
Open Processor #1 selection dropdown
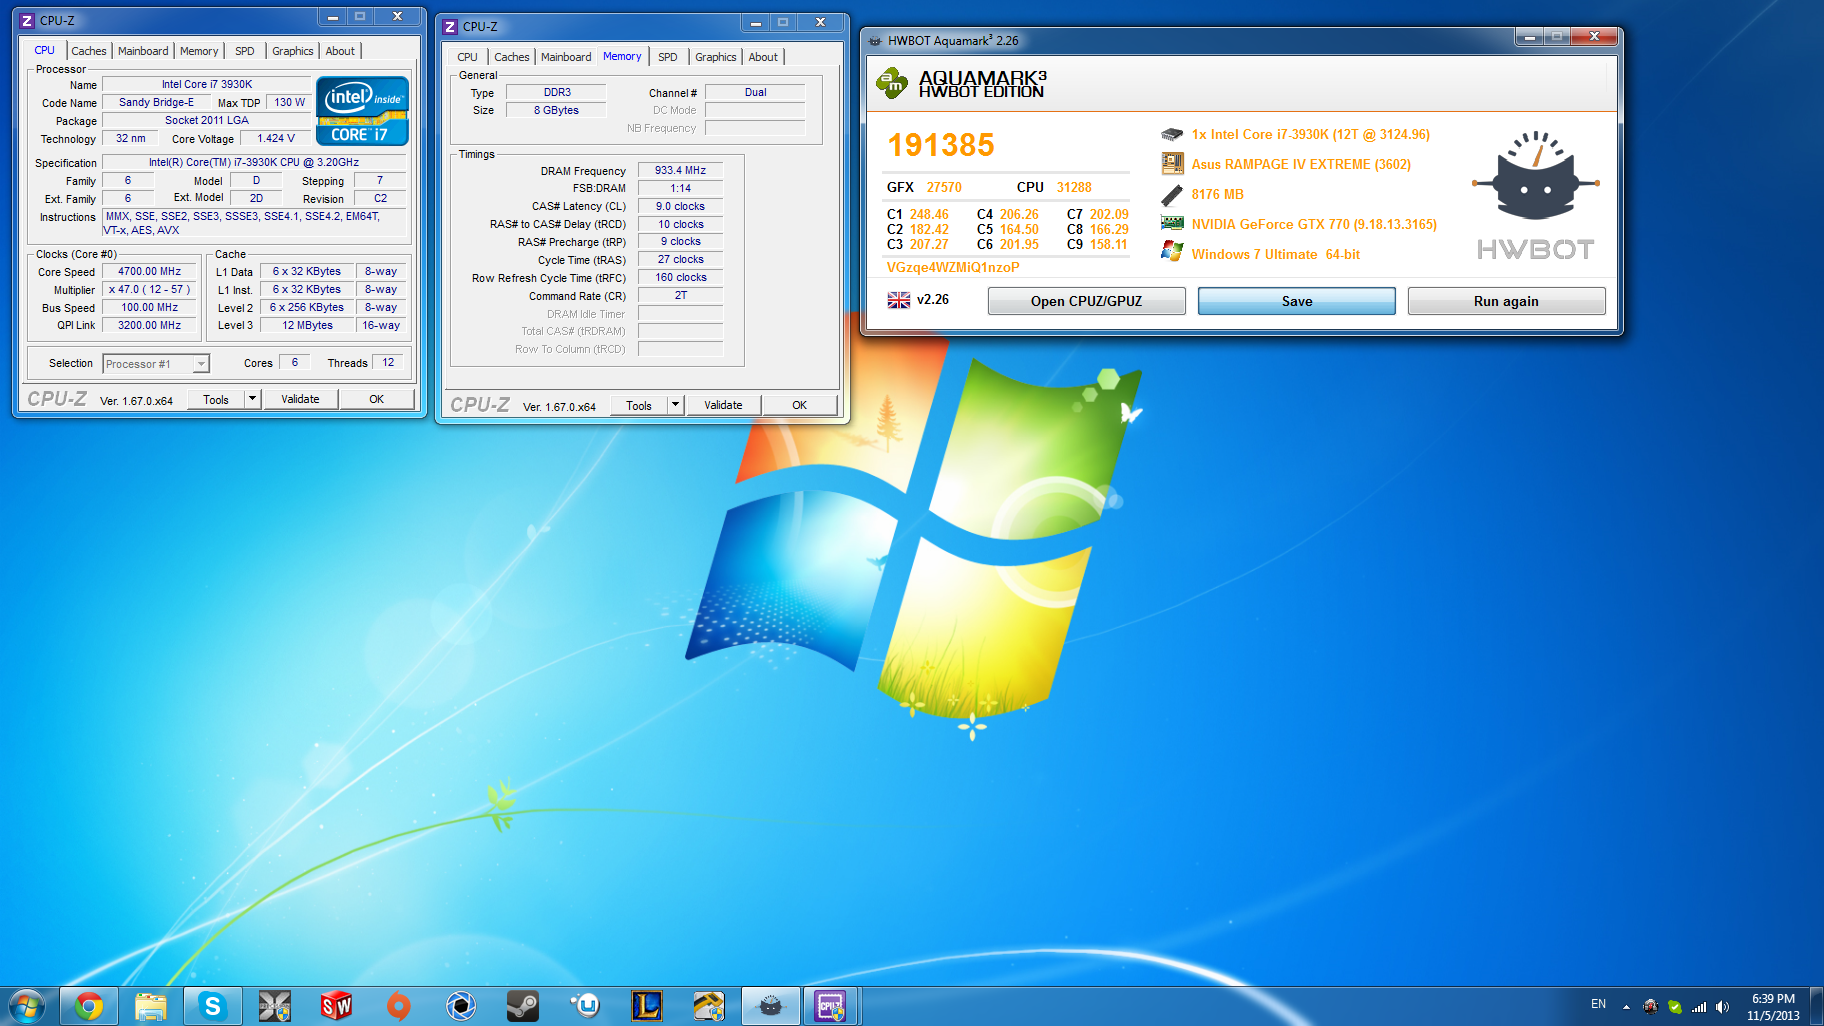156,364
